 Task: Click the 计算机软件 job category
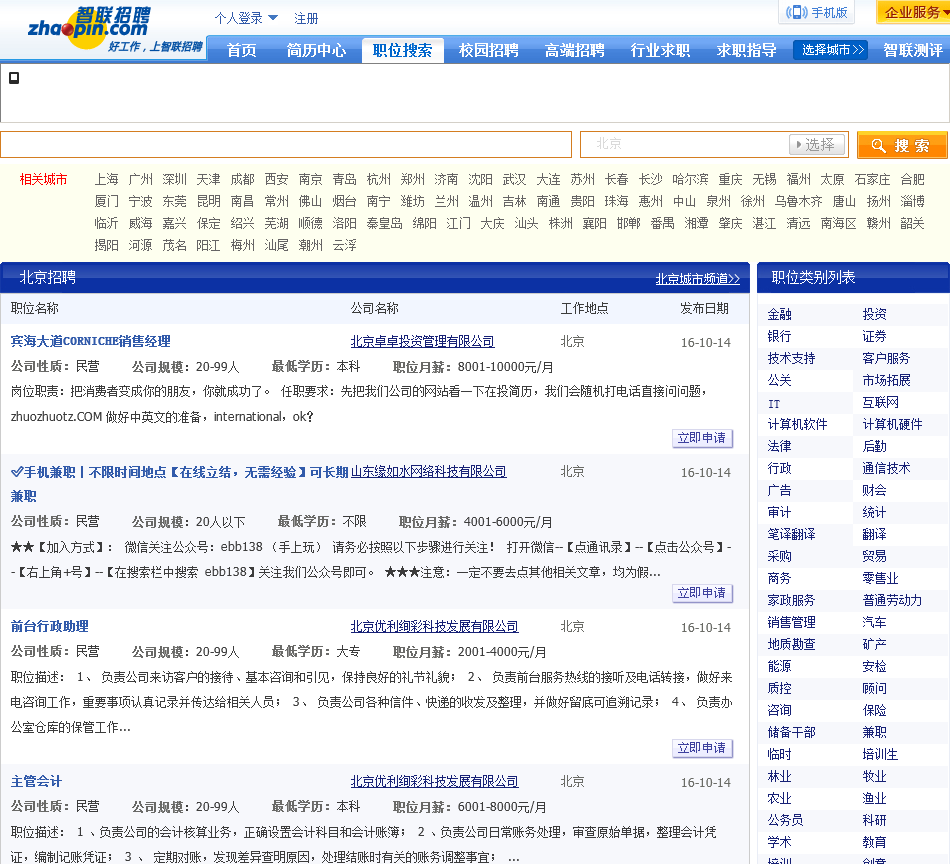[797, 424]
